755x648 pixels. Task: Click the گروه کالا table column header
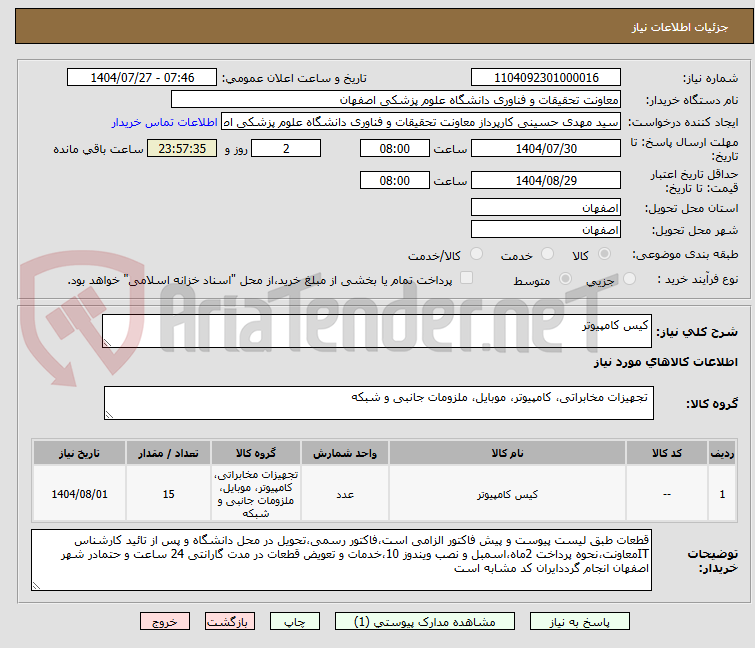256,453
